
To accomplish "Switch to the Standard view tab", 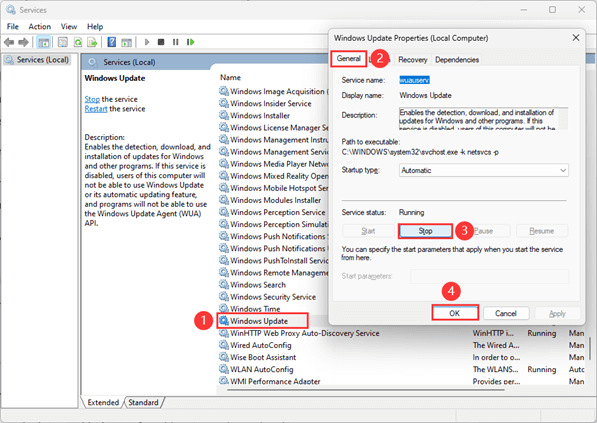I will pyautogui.click(x=144, y=402).
